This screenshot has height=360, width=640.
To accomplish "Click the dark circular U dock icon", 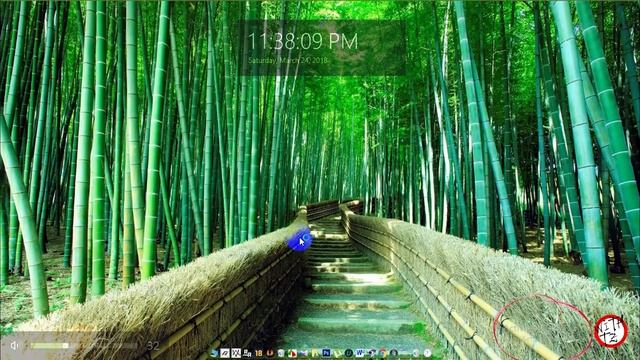I will click(x=349, y=353).
